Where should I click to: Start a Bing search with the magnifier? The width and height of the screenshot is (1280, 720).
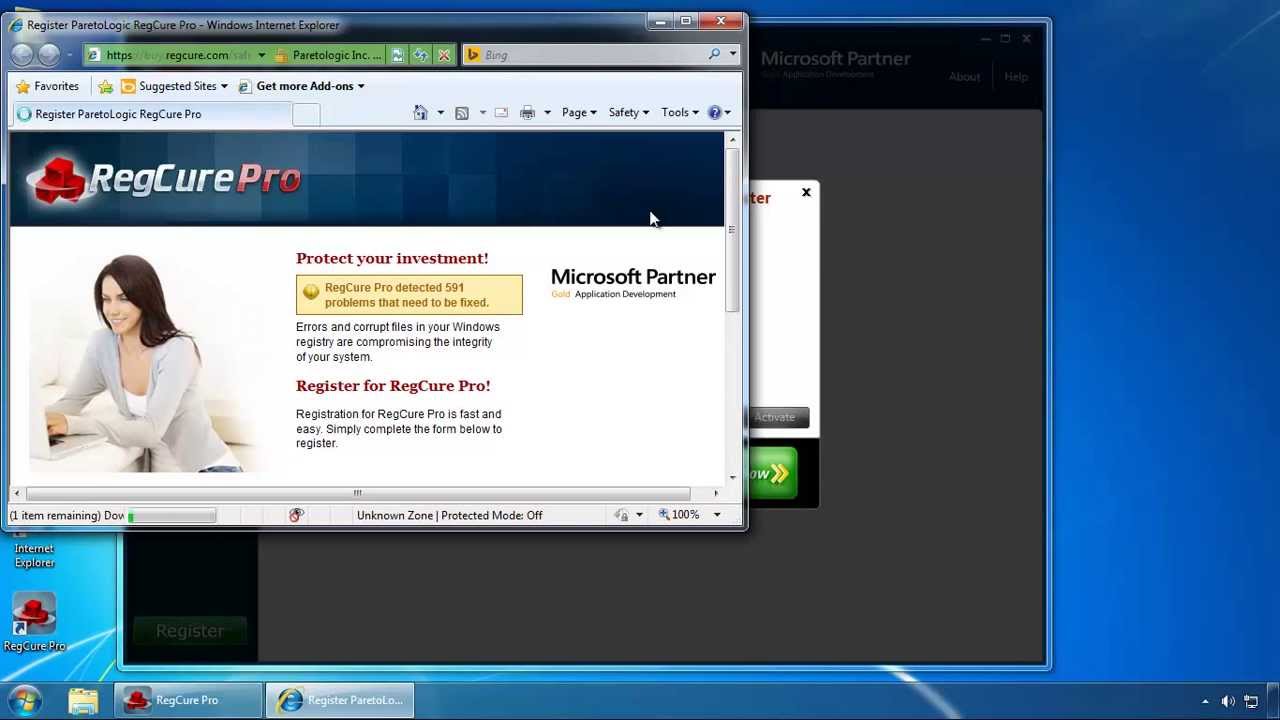714,54
